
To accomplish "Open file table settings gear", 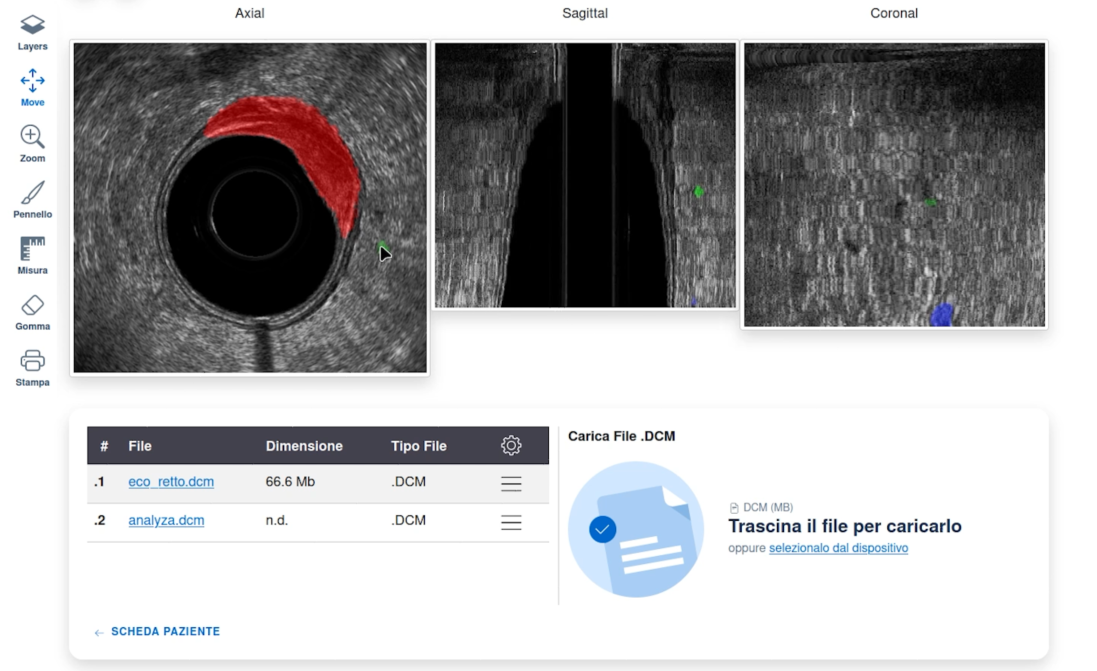I will click(x=511, y=446).
